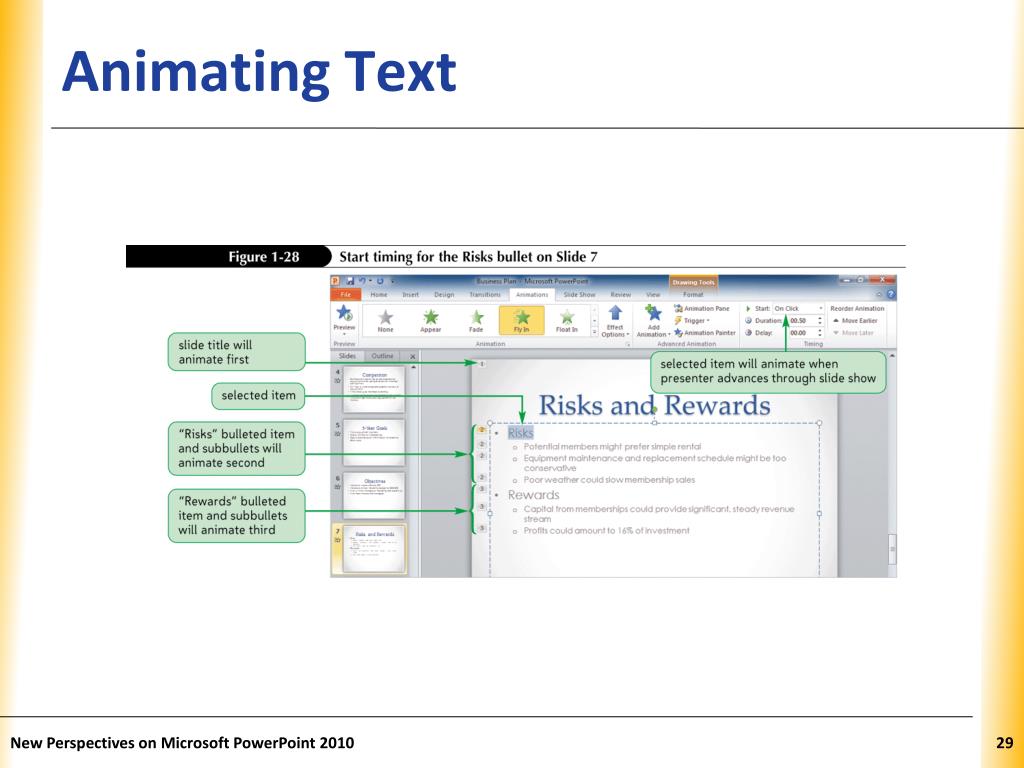1024x768 pixels.
Task: Switch to the Design ribbon tab
Action: click(x=444, y=295)
